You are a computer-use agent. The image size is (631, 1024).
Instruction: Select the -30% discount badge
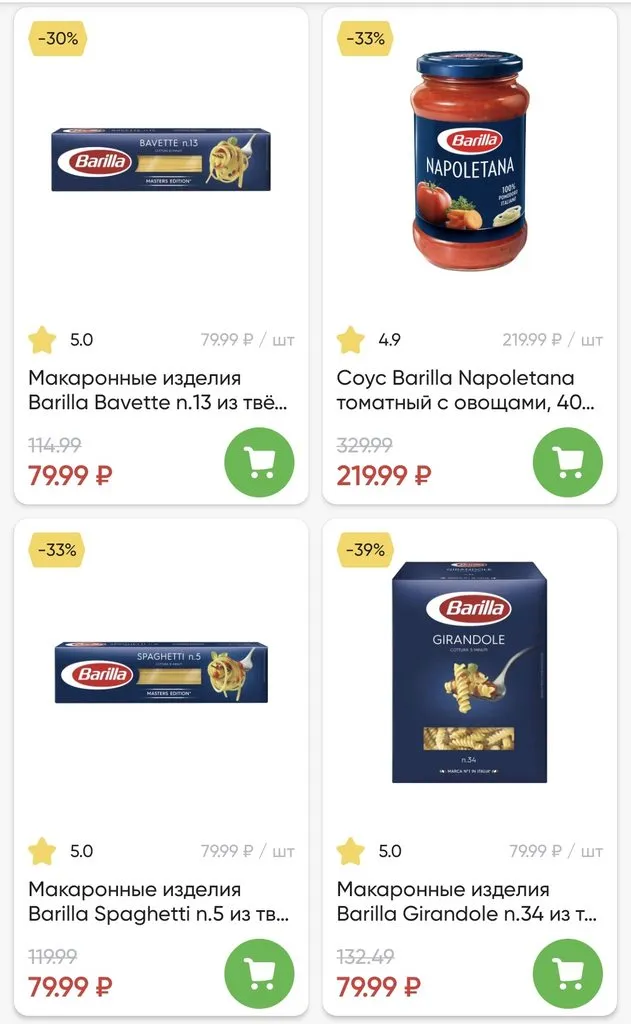(57, 41)
